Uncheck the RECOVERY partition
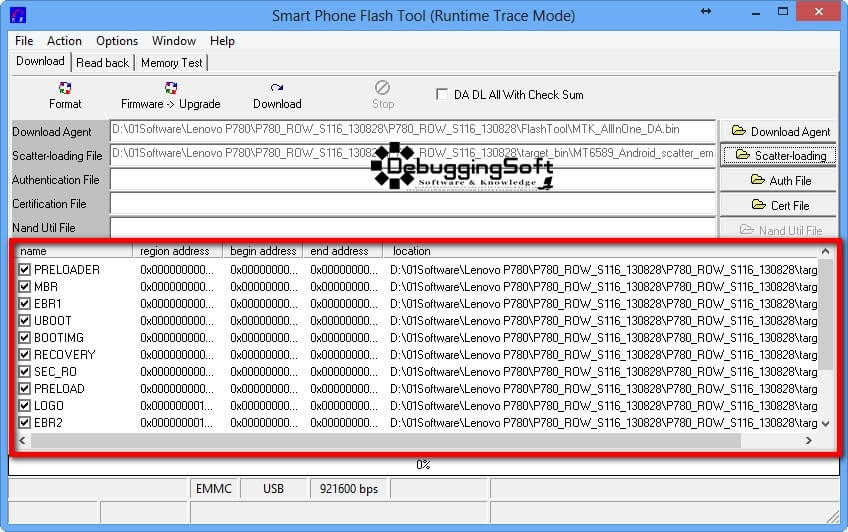Image resolution: width=848 pixels, height=532 pixels. [25, 355]
